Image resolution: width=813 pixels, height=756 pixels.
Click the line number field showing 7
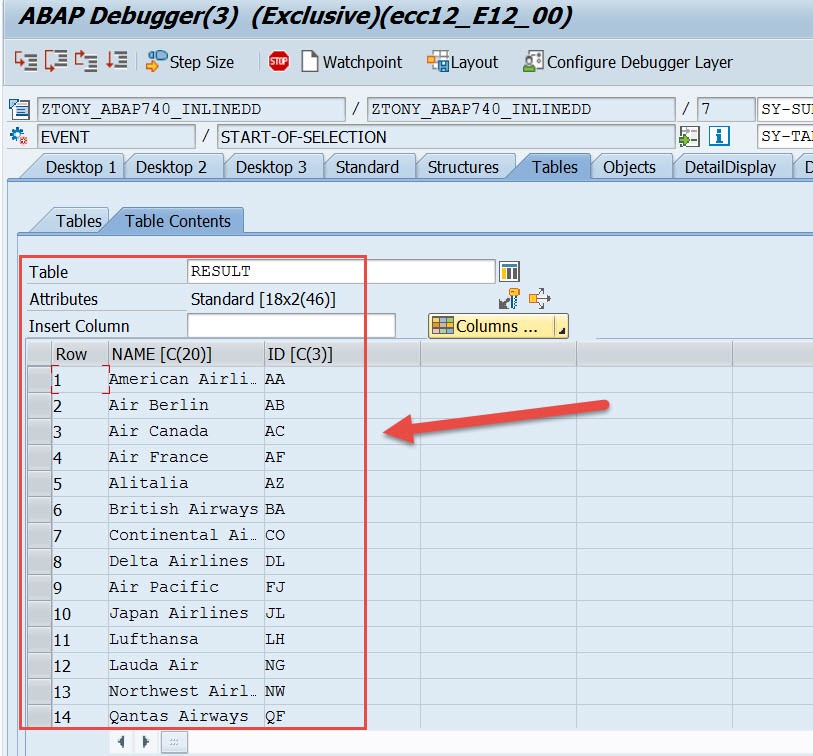[x=725, y=109]
